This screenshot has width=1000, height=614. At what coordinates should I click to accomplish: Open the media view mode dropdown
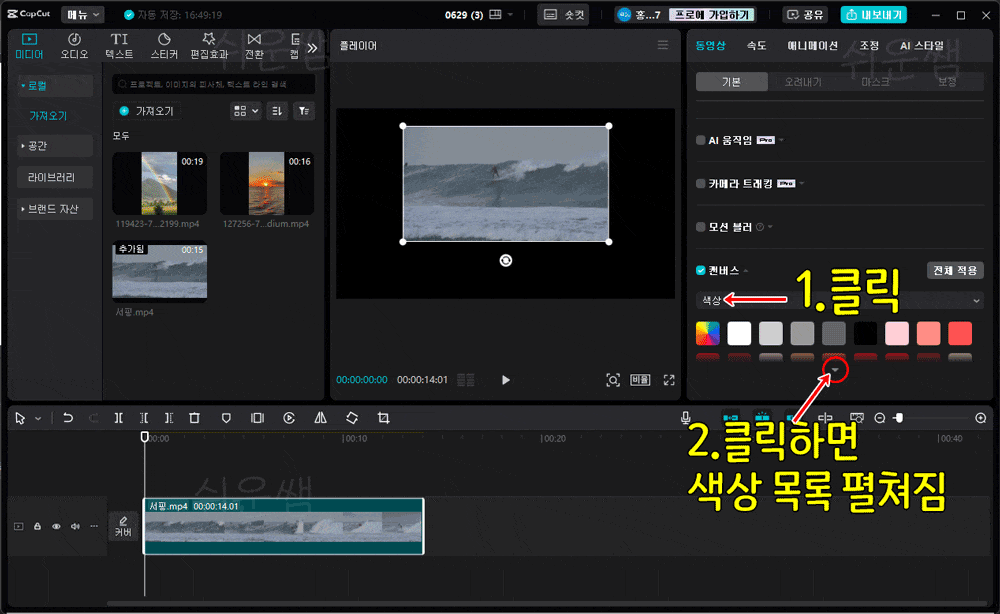[246, 111]
